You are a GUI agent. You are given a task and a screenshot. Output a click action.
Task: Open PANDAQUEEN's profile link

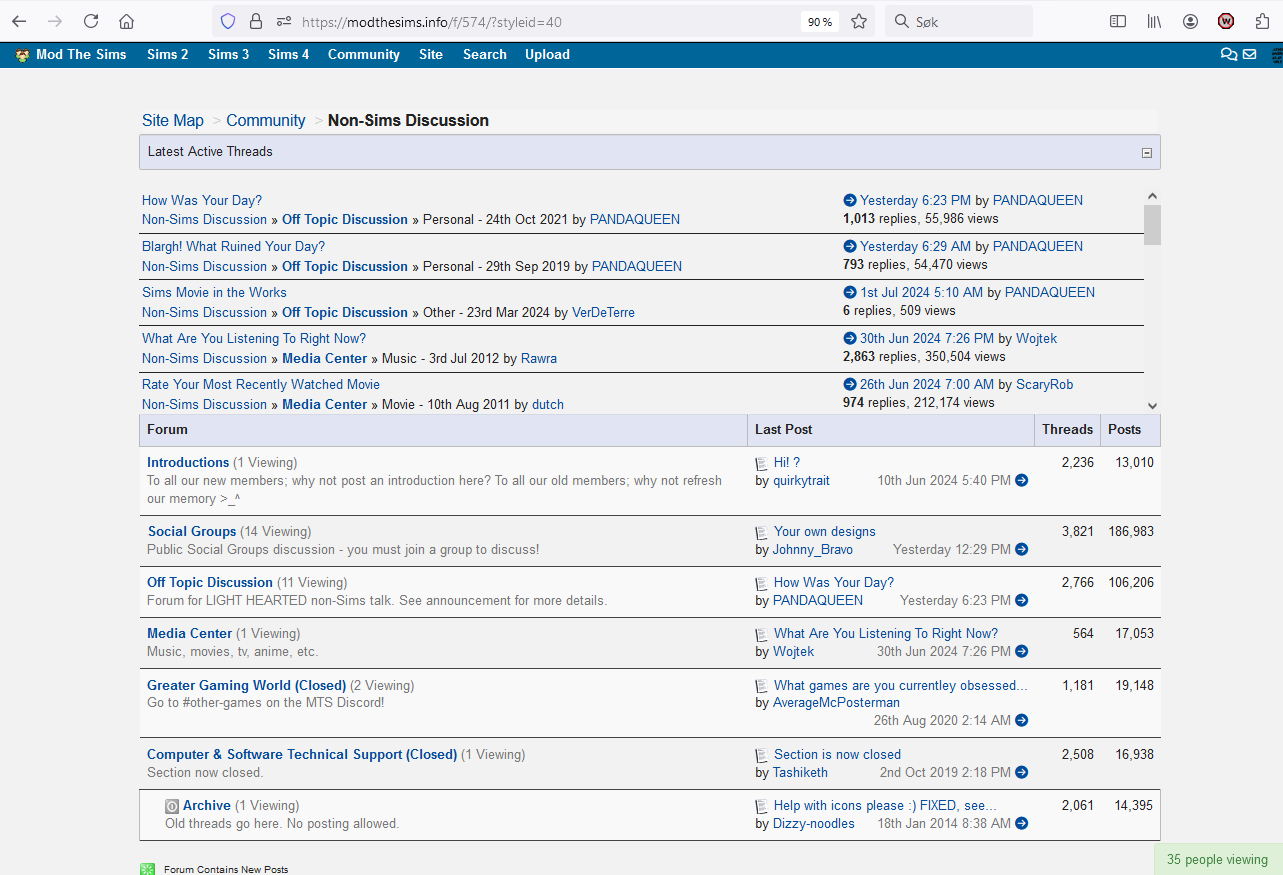pyautogui.click(x=635, y=219)
